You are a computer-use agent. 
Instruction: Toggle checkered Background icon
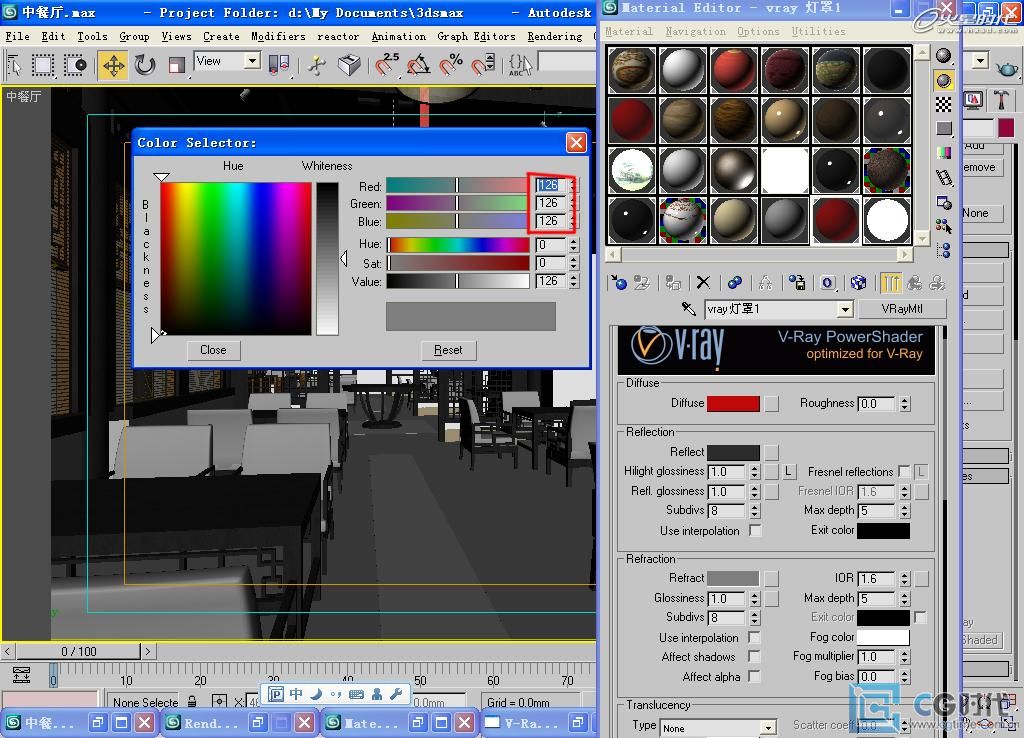(943, 104)
